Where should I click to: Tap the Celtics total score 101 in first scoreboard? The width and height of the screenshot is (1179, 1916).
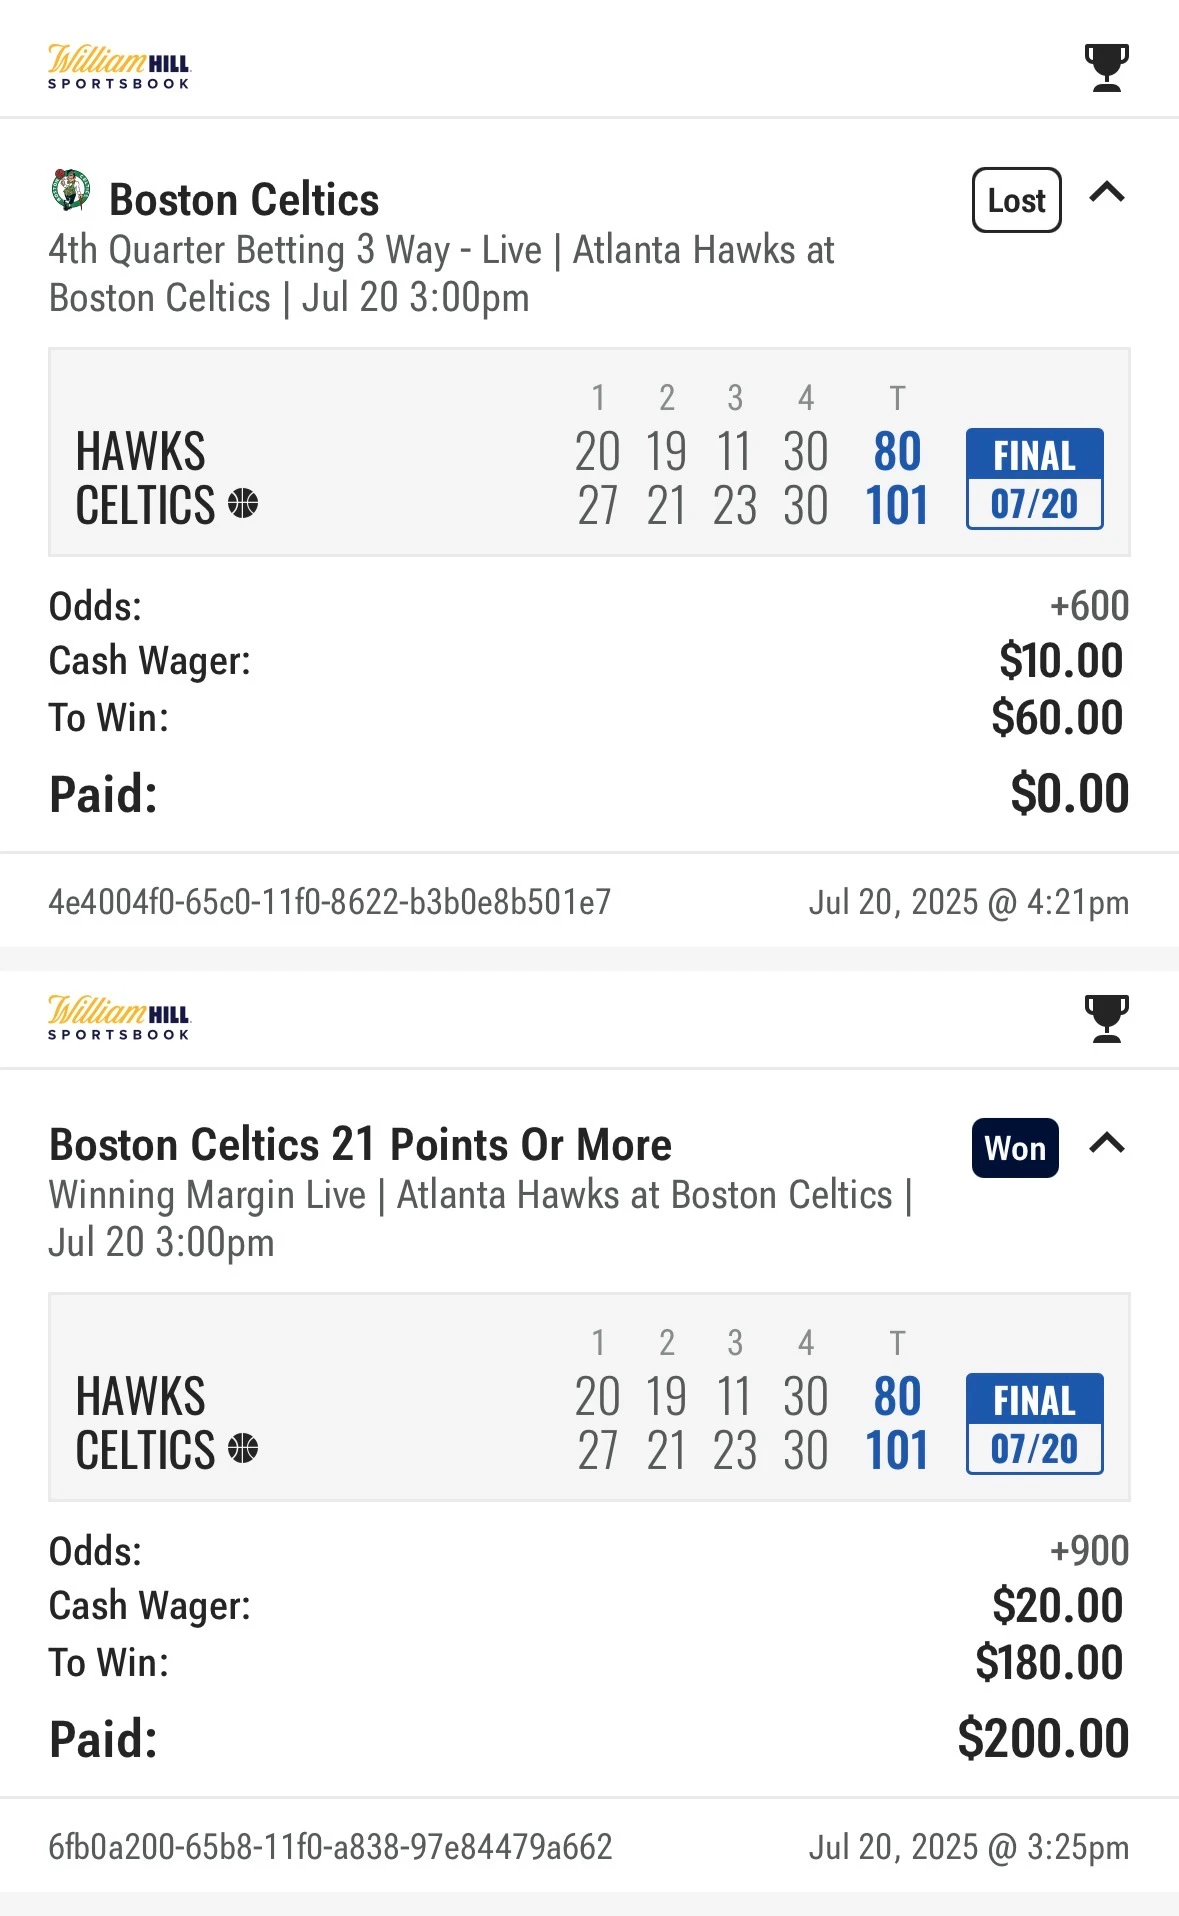pyautogui.click(x=897, y=505)
